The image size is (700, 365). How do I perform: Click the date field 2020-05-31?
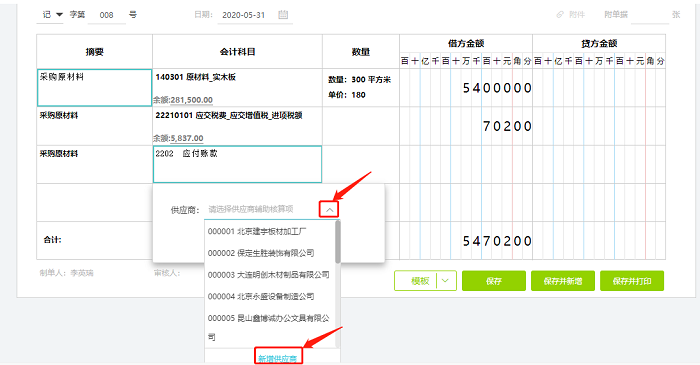pyautogui.click(x=244, y=15)
